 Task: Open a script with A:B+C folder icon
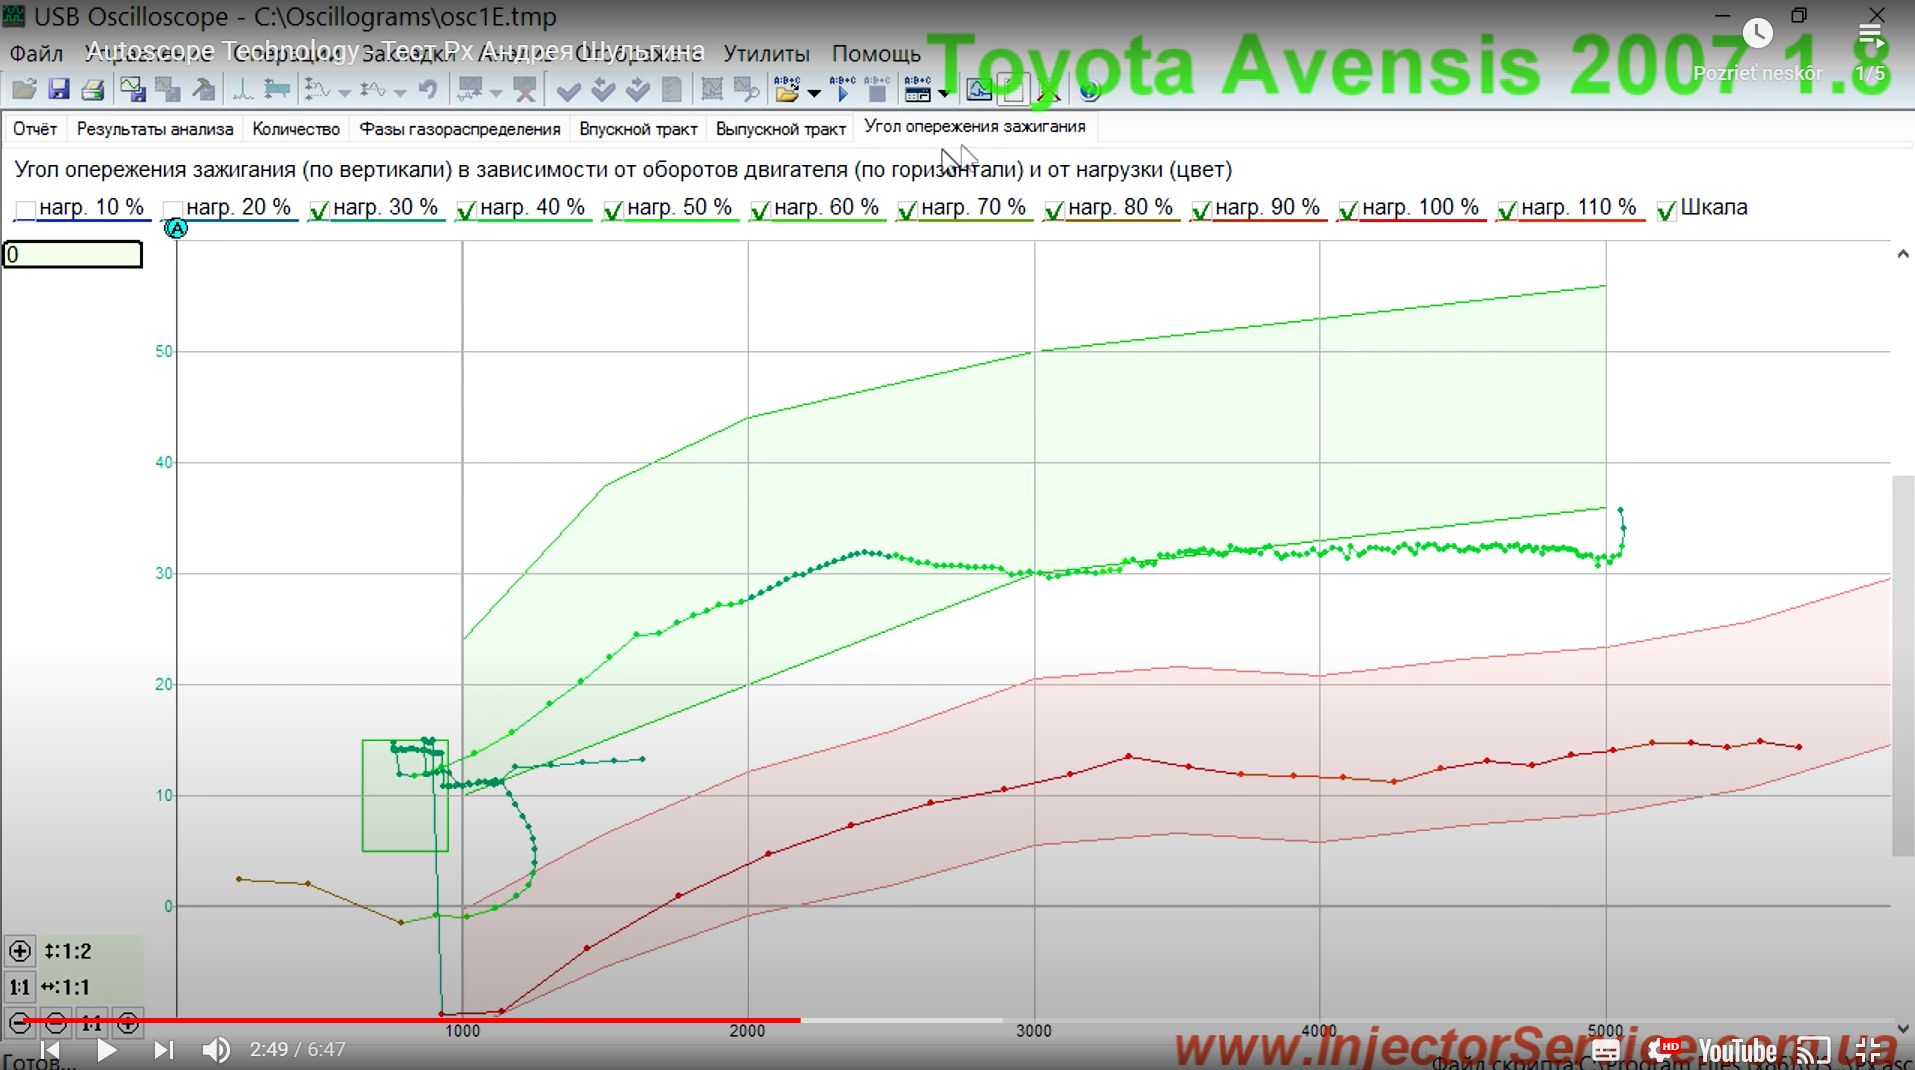coord(787,90)
